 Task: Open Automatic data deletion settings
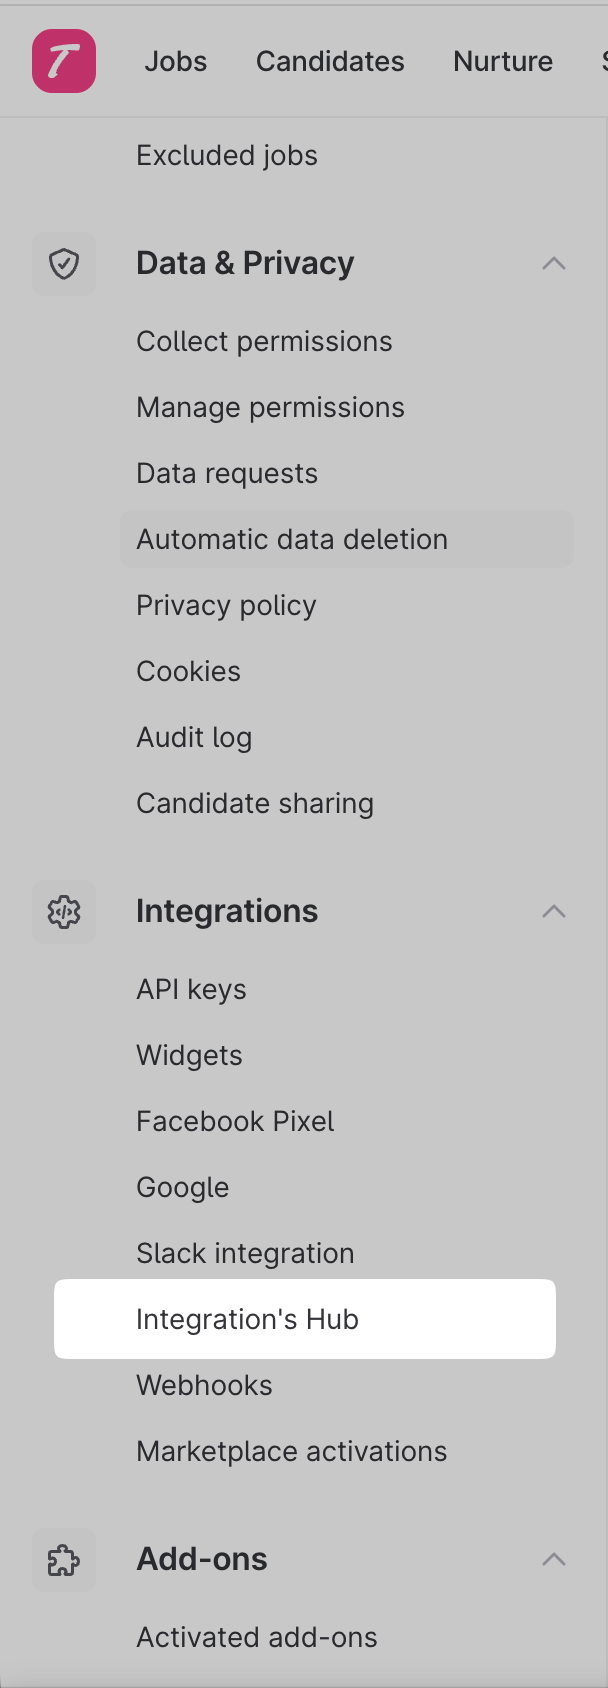(x=292, y=540)
